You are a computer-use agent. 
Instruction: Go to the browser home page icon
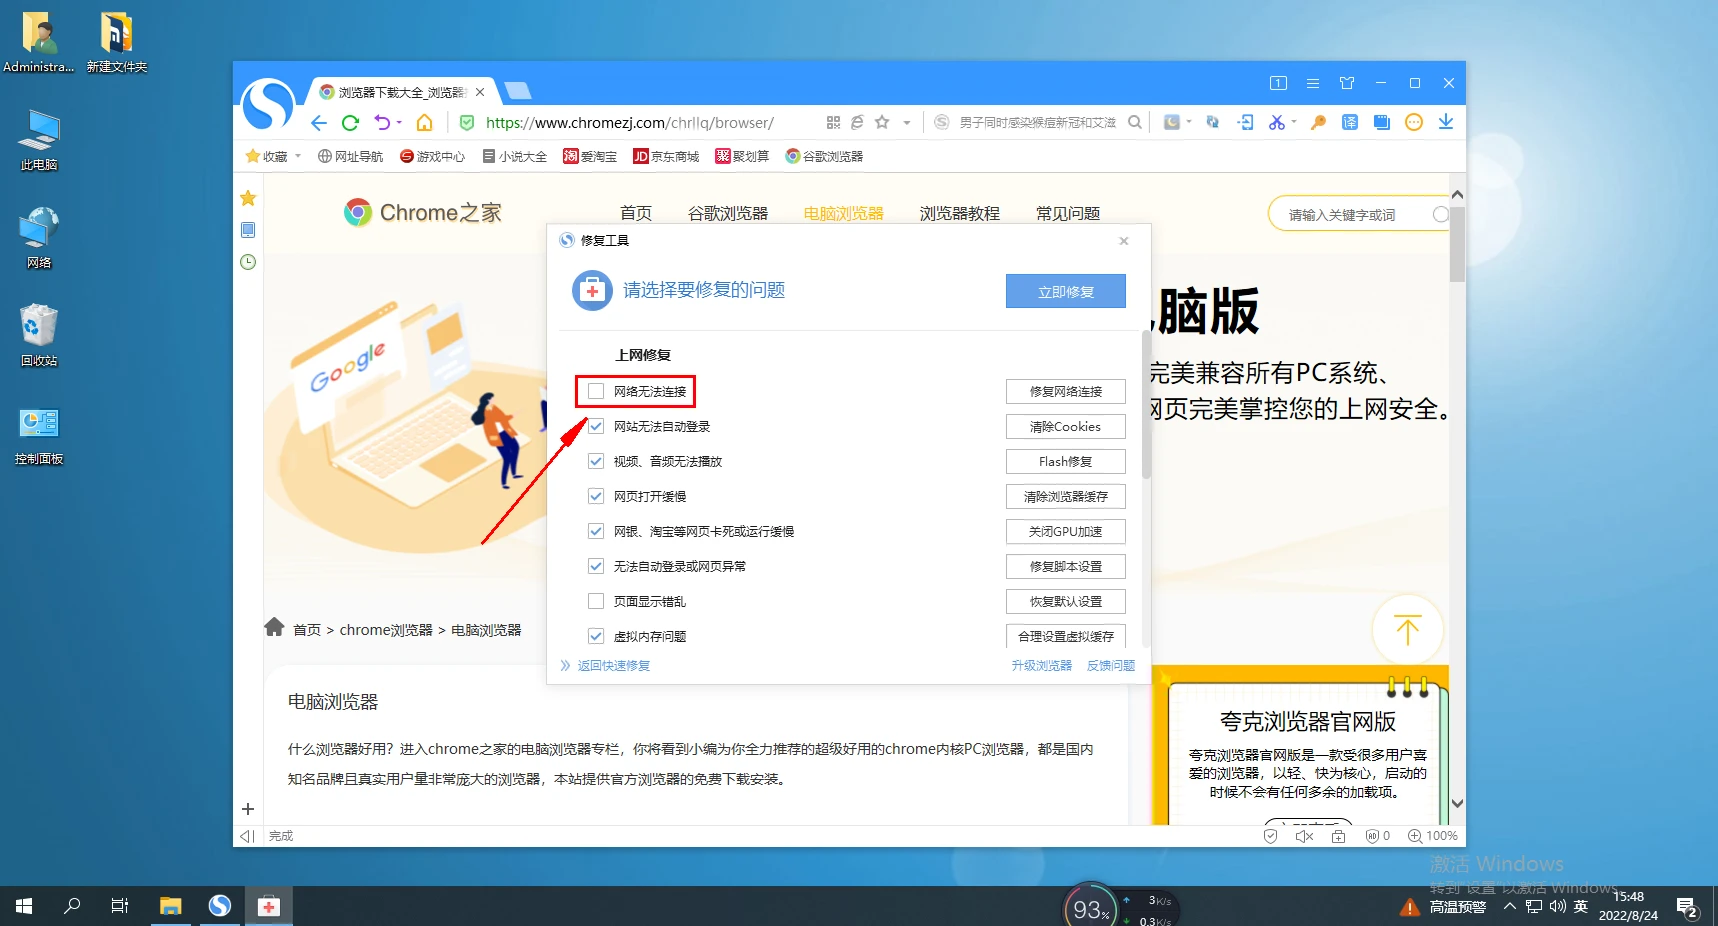[x=424, y=123]
